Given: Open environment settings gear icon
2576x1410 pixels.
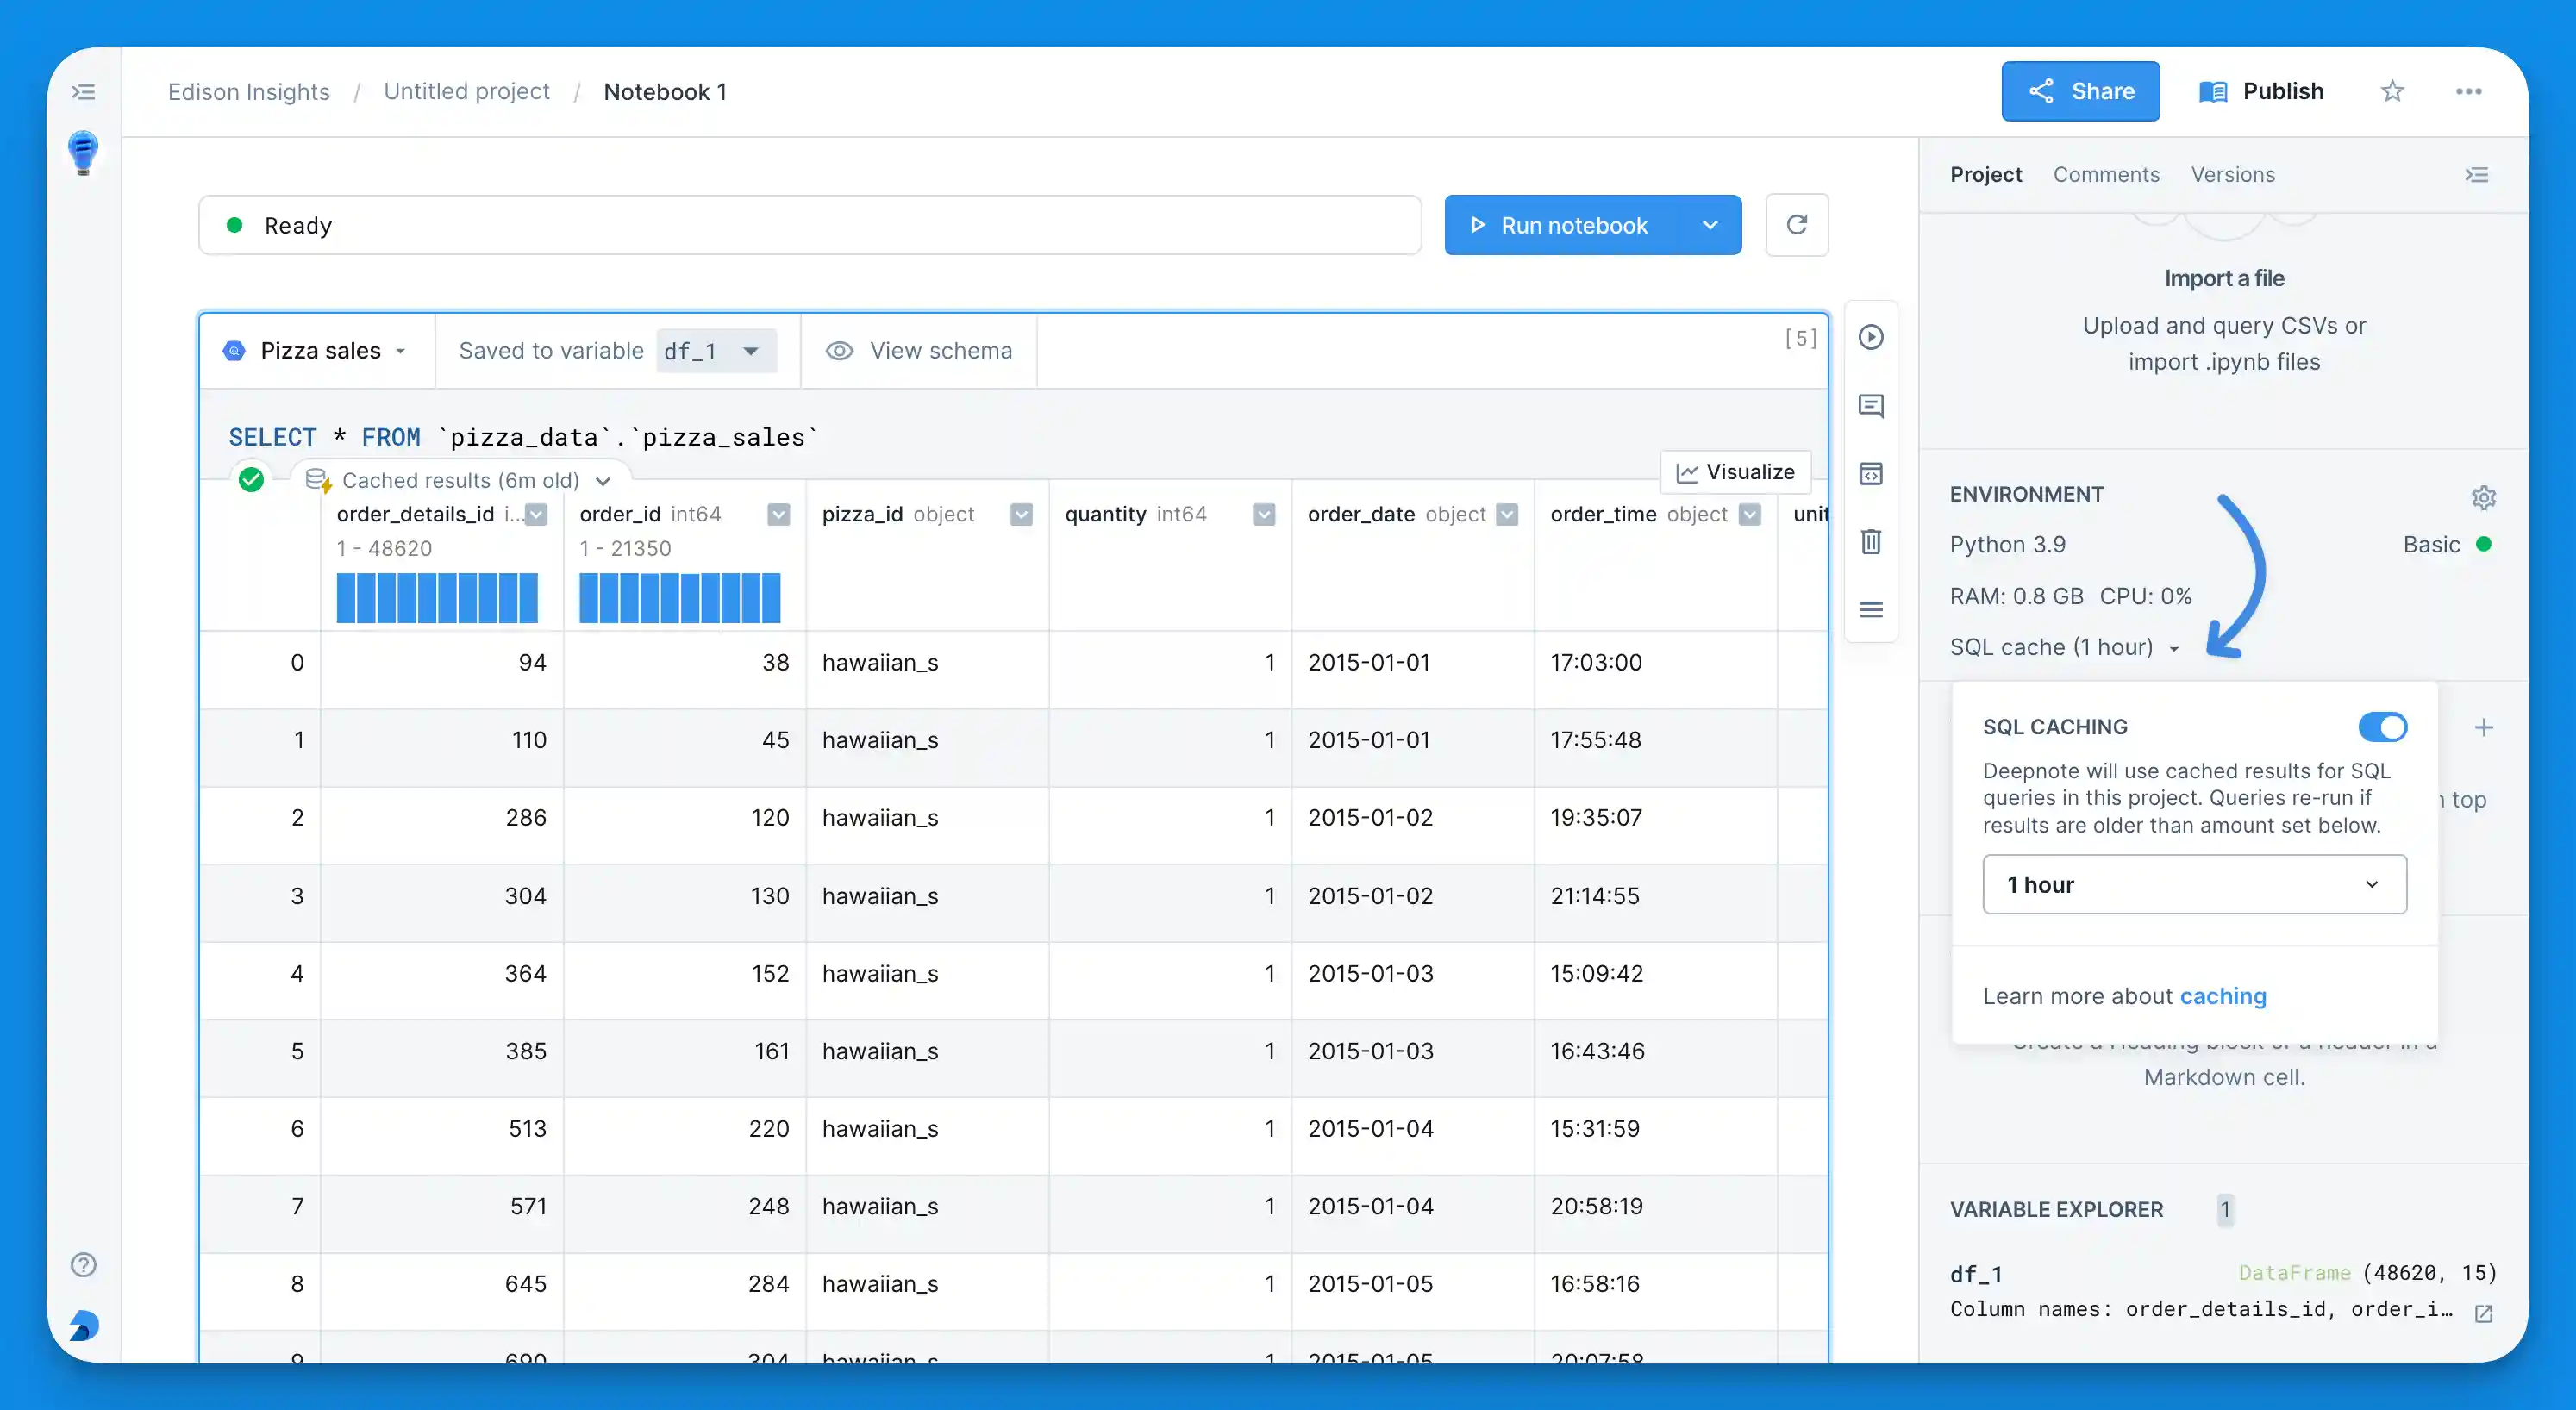Looking at the screenshot, I should [x=2484, y=497].
